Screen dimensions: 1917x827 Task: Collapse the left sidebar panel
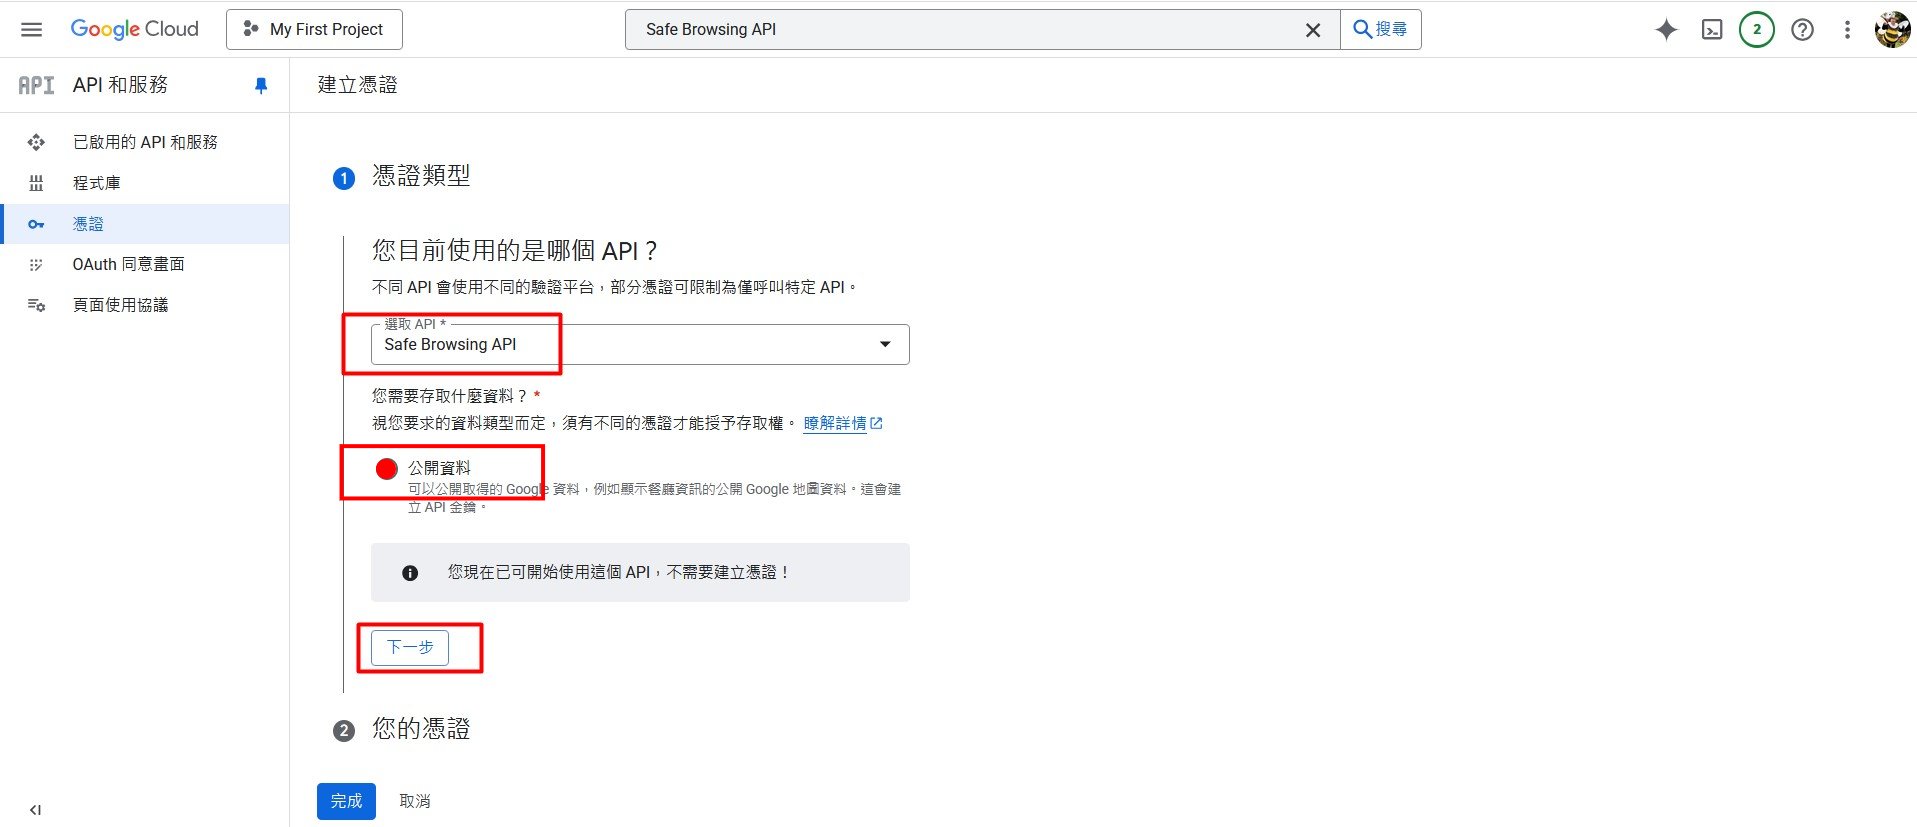pyautogui.click(x=35, y=809)
